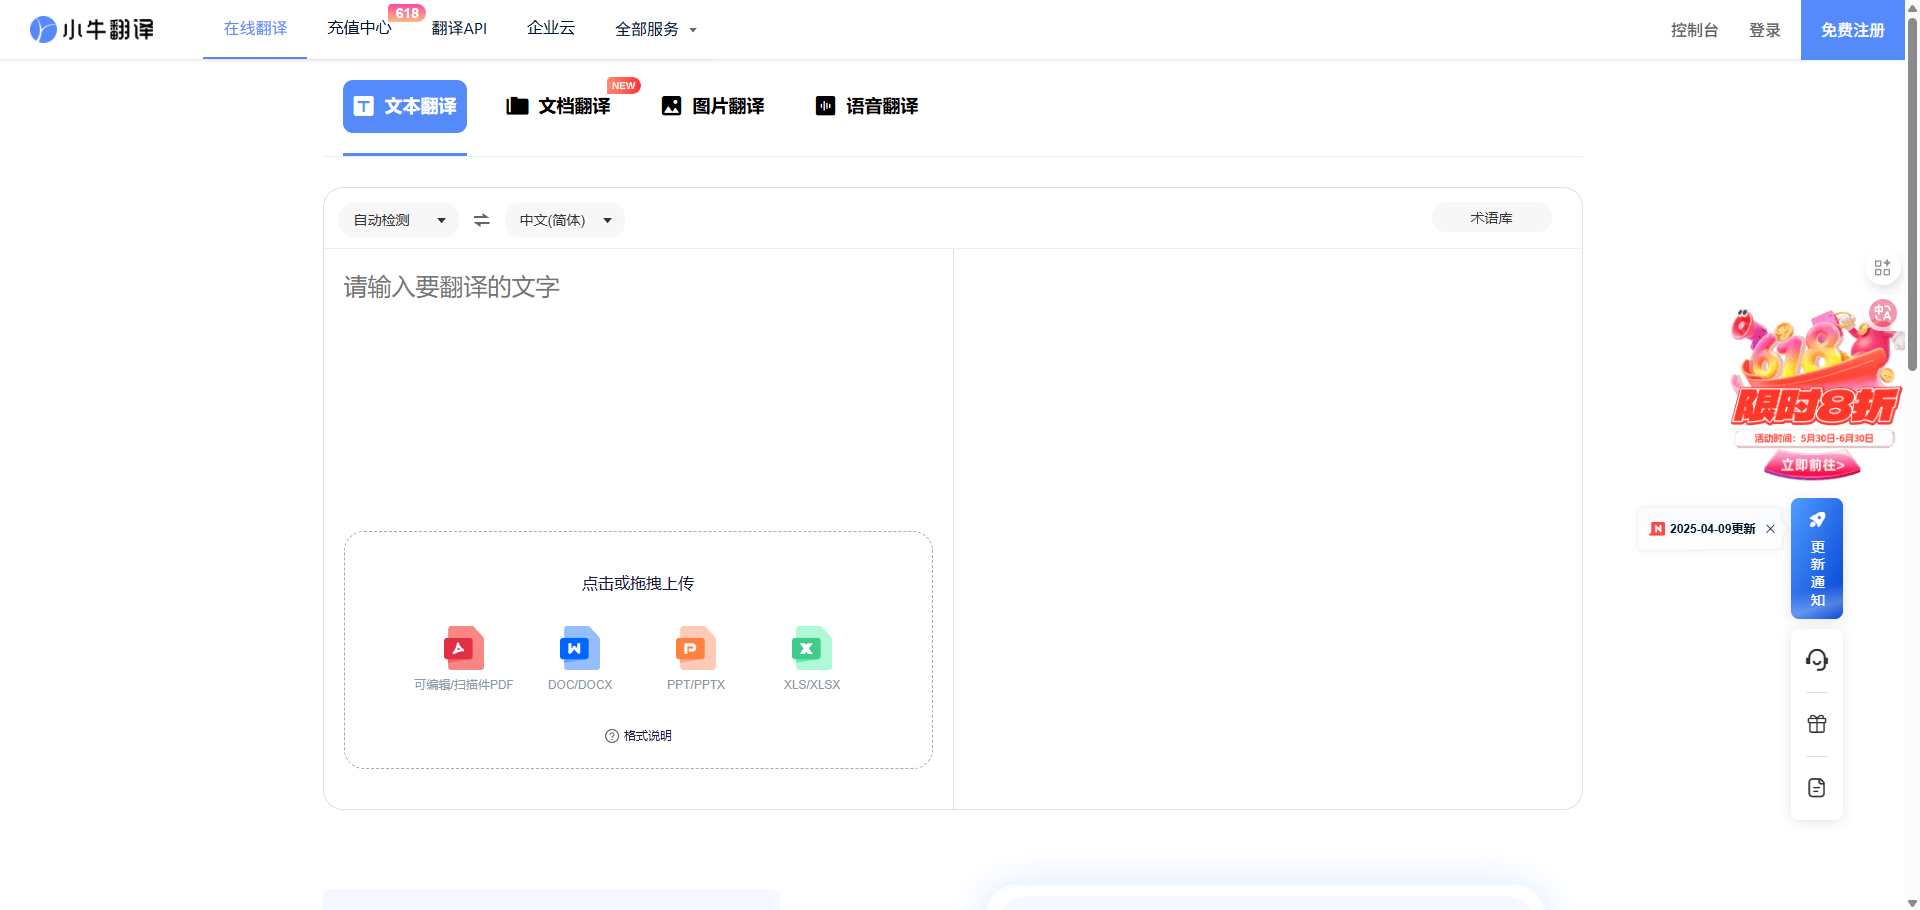Swap source and target languages
This screenshot has height=910, width=1920.
click(482, 220)
